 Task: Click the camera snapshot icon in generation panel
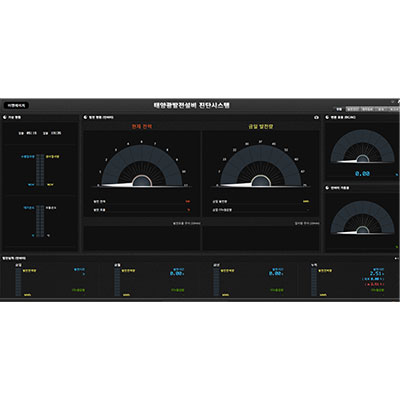click(316, 117)
